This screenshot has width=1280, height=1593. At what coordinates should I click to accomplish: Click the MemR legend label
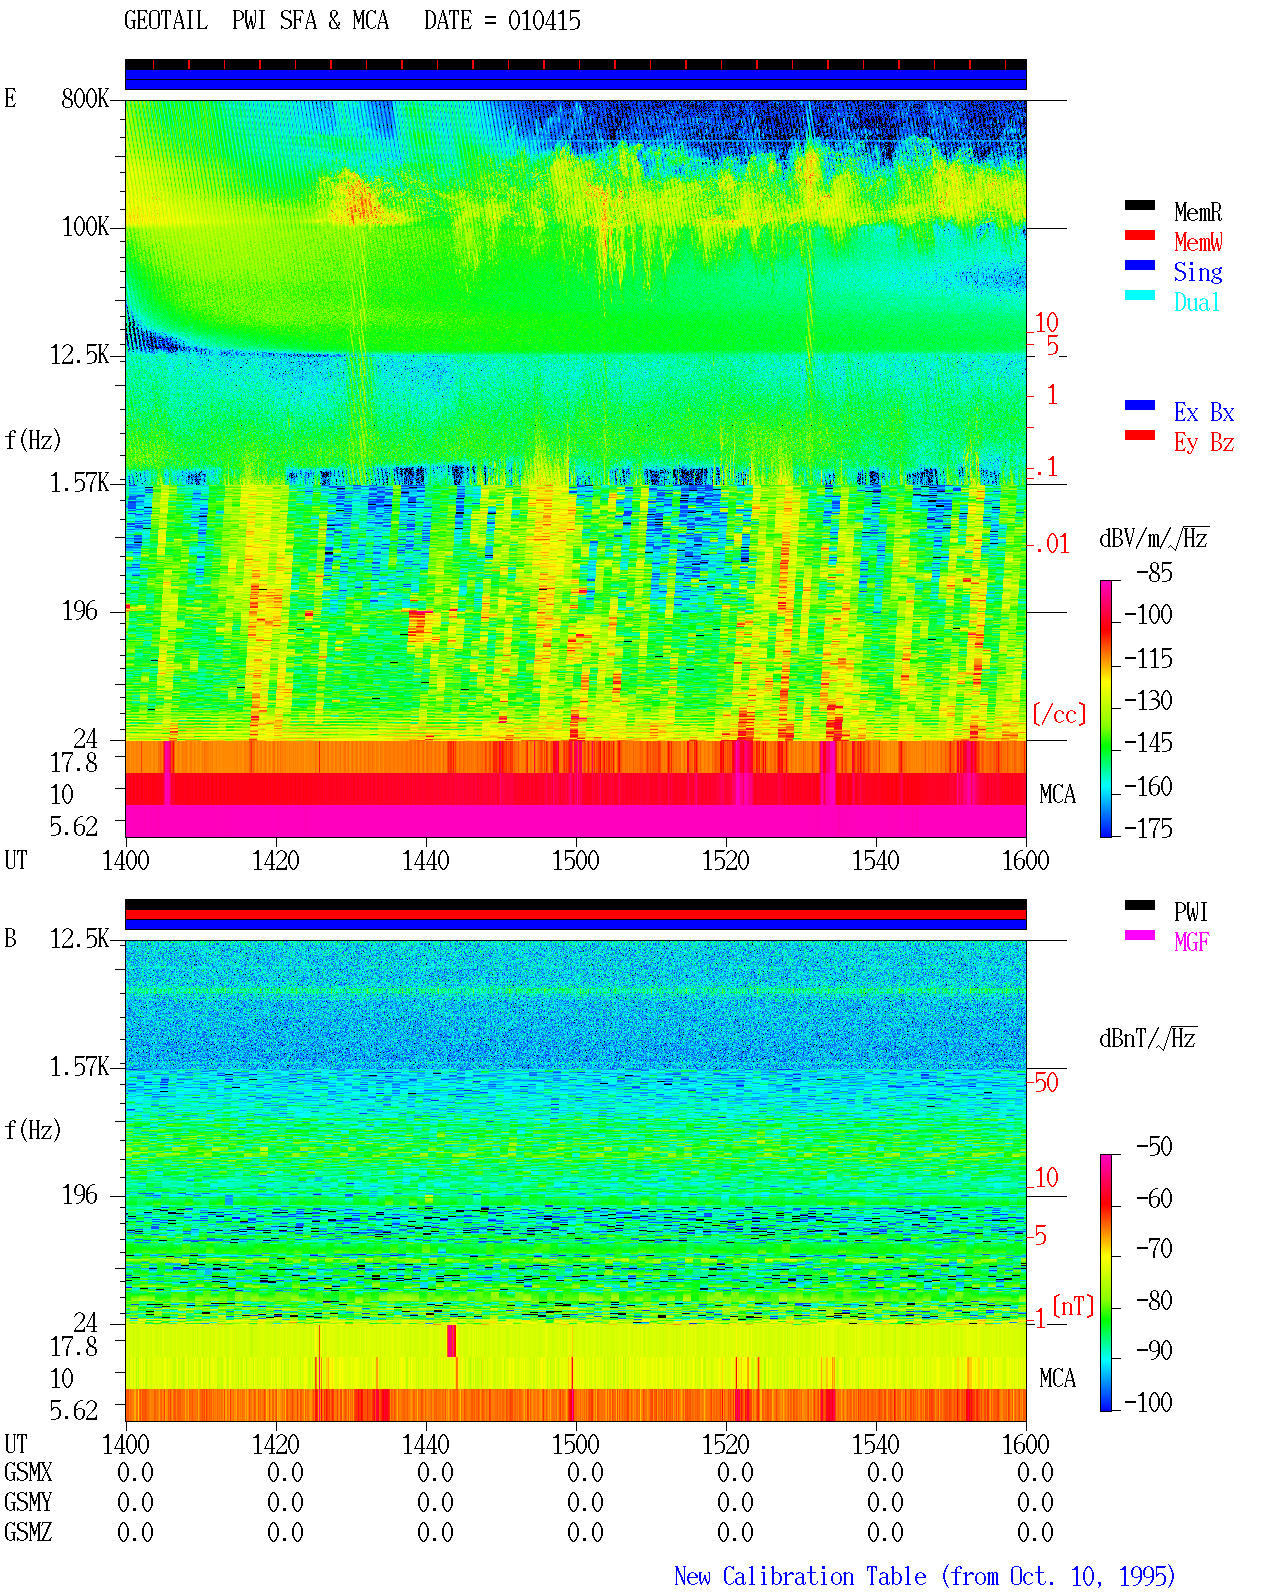[1198, 212]
